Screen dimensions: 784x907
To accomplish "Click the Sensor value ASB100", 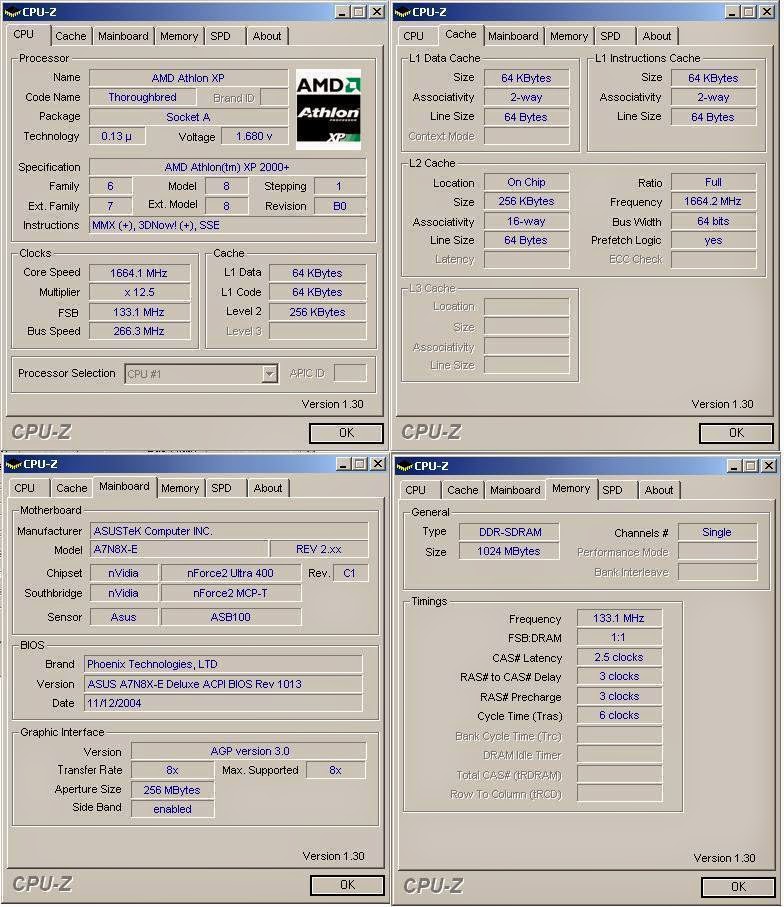I will (231, 617).
